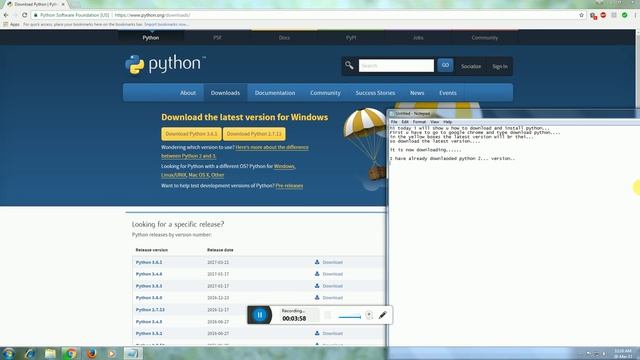Open the Python 3.6.1 release row link
The image size is (640, 360).
click(x=149, y=262)
